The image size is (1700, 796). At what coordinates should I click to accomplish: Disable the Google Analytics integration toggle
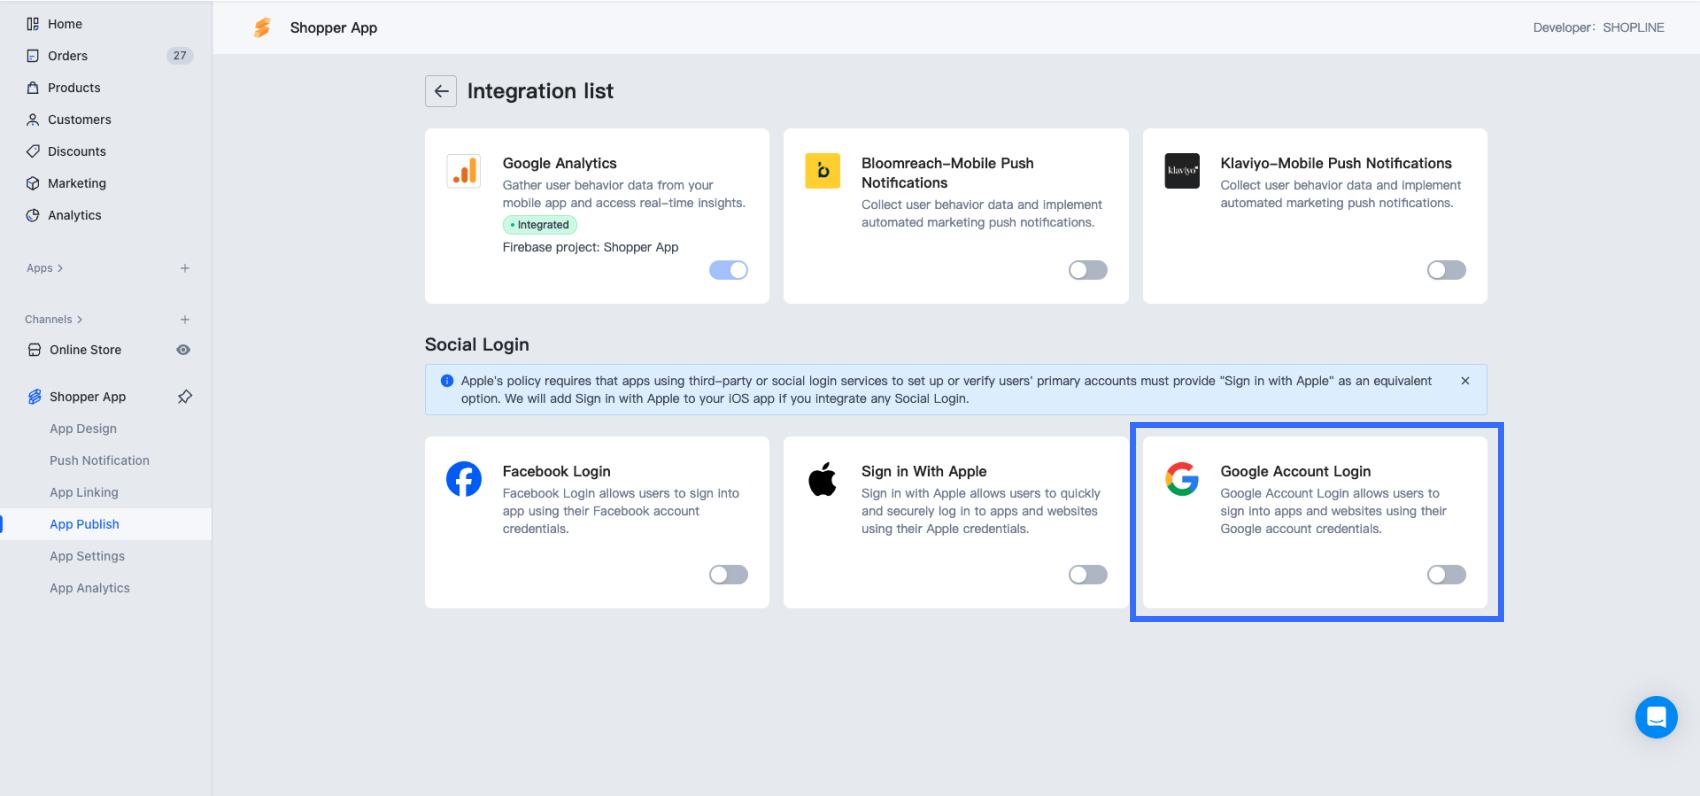click(x=729, y=270)
